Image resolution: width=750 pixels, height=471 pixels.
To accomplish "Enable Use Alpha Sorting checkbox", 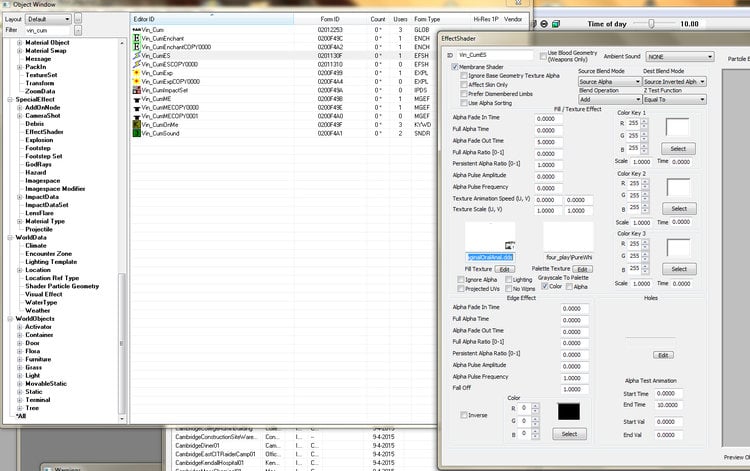I will (463, 103).
